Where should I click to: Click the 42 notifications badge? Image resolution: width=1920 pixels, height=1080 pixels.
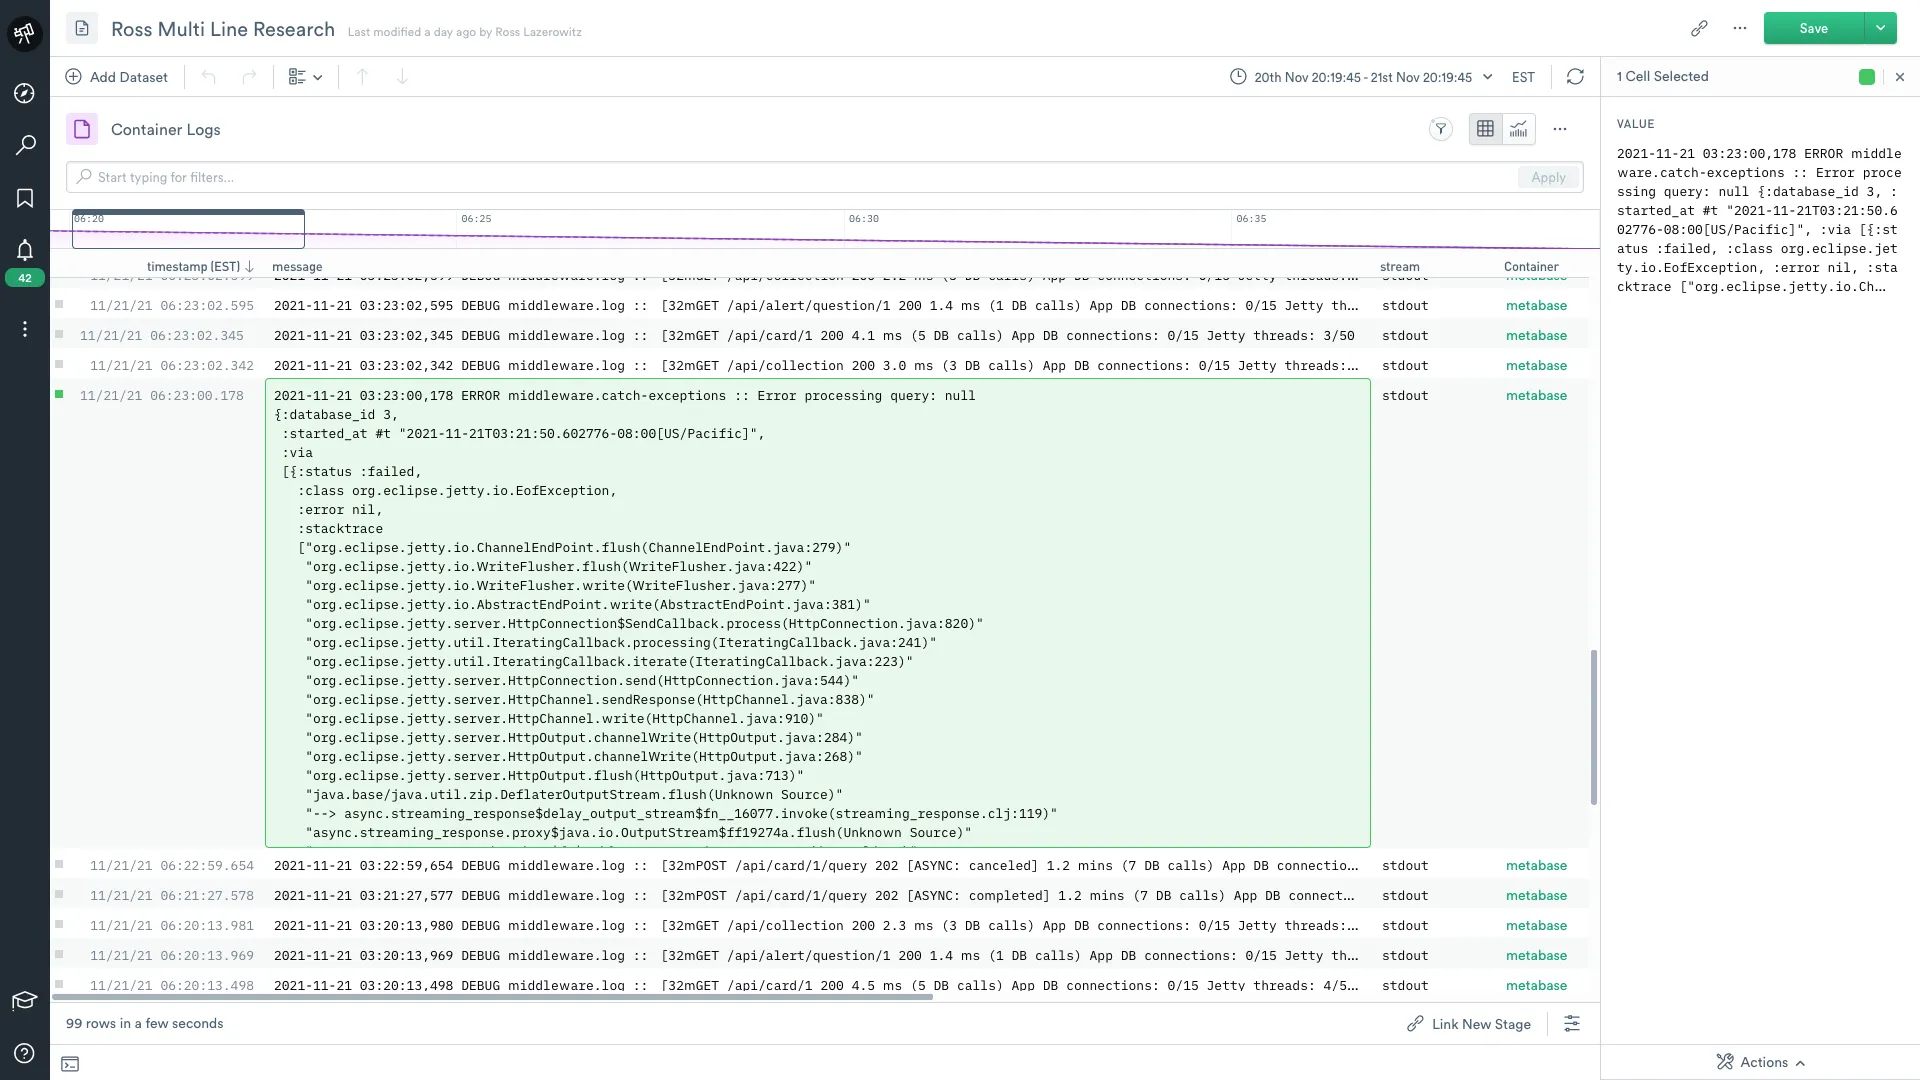pos(25,278)
